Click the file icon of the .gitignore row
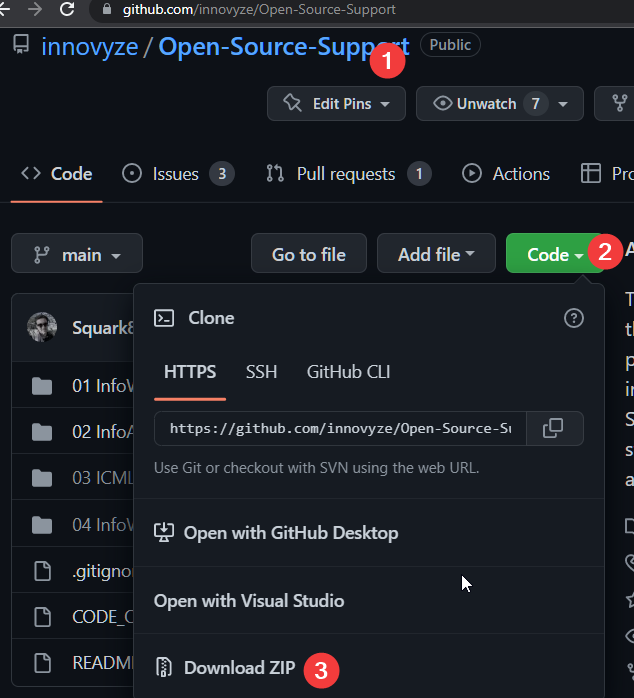The width and height of the screenshot is (634, 698). point(43,571)
